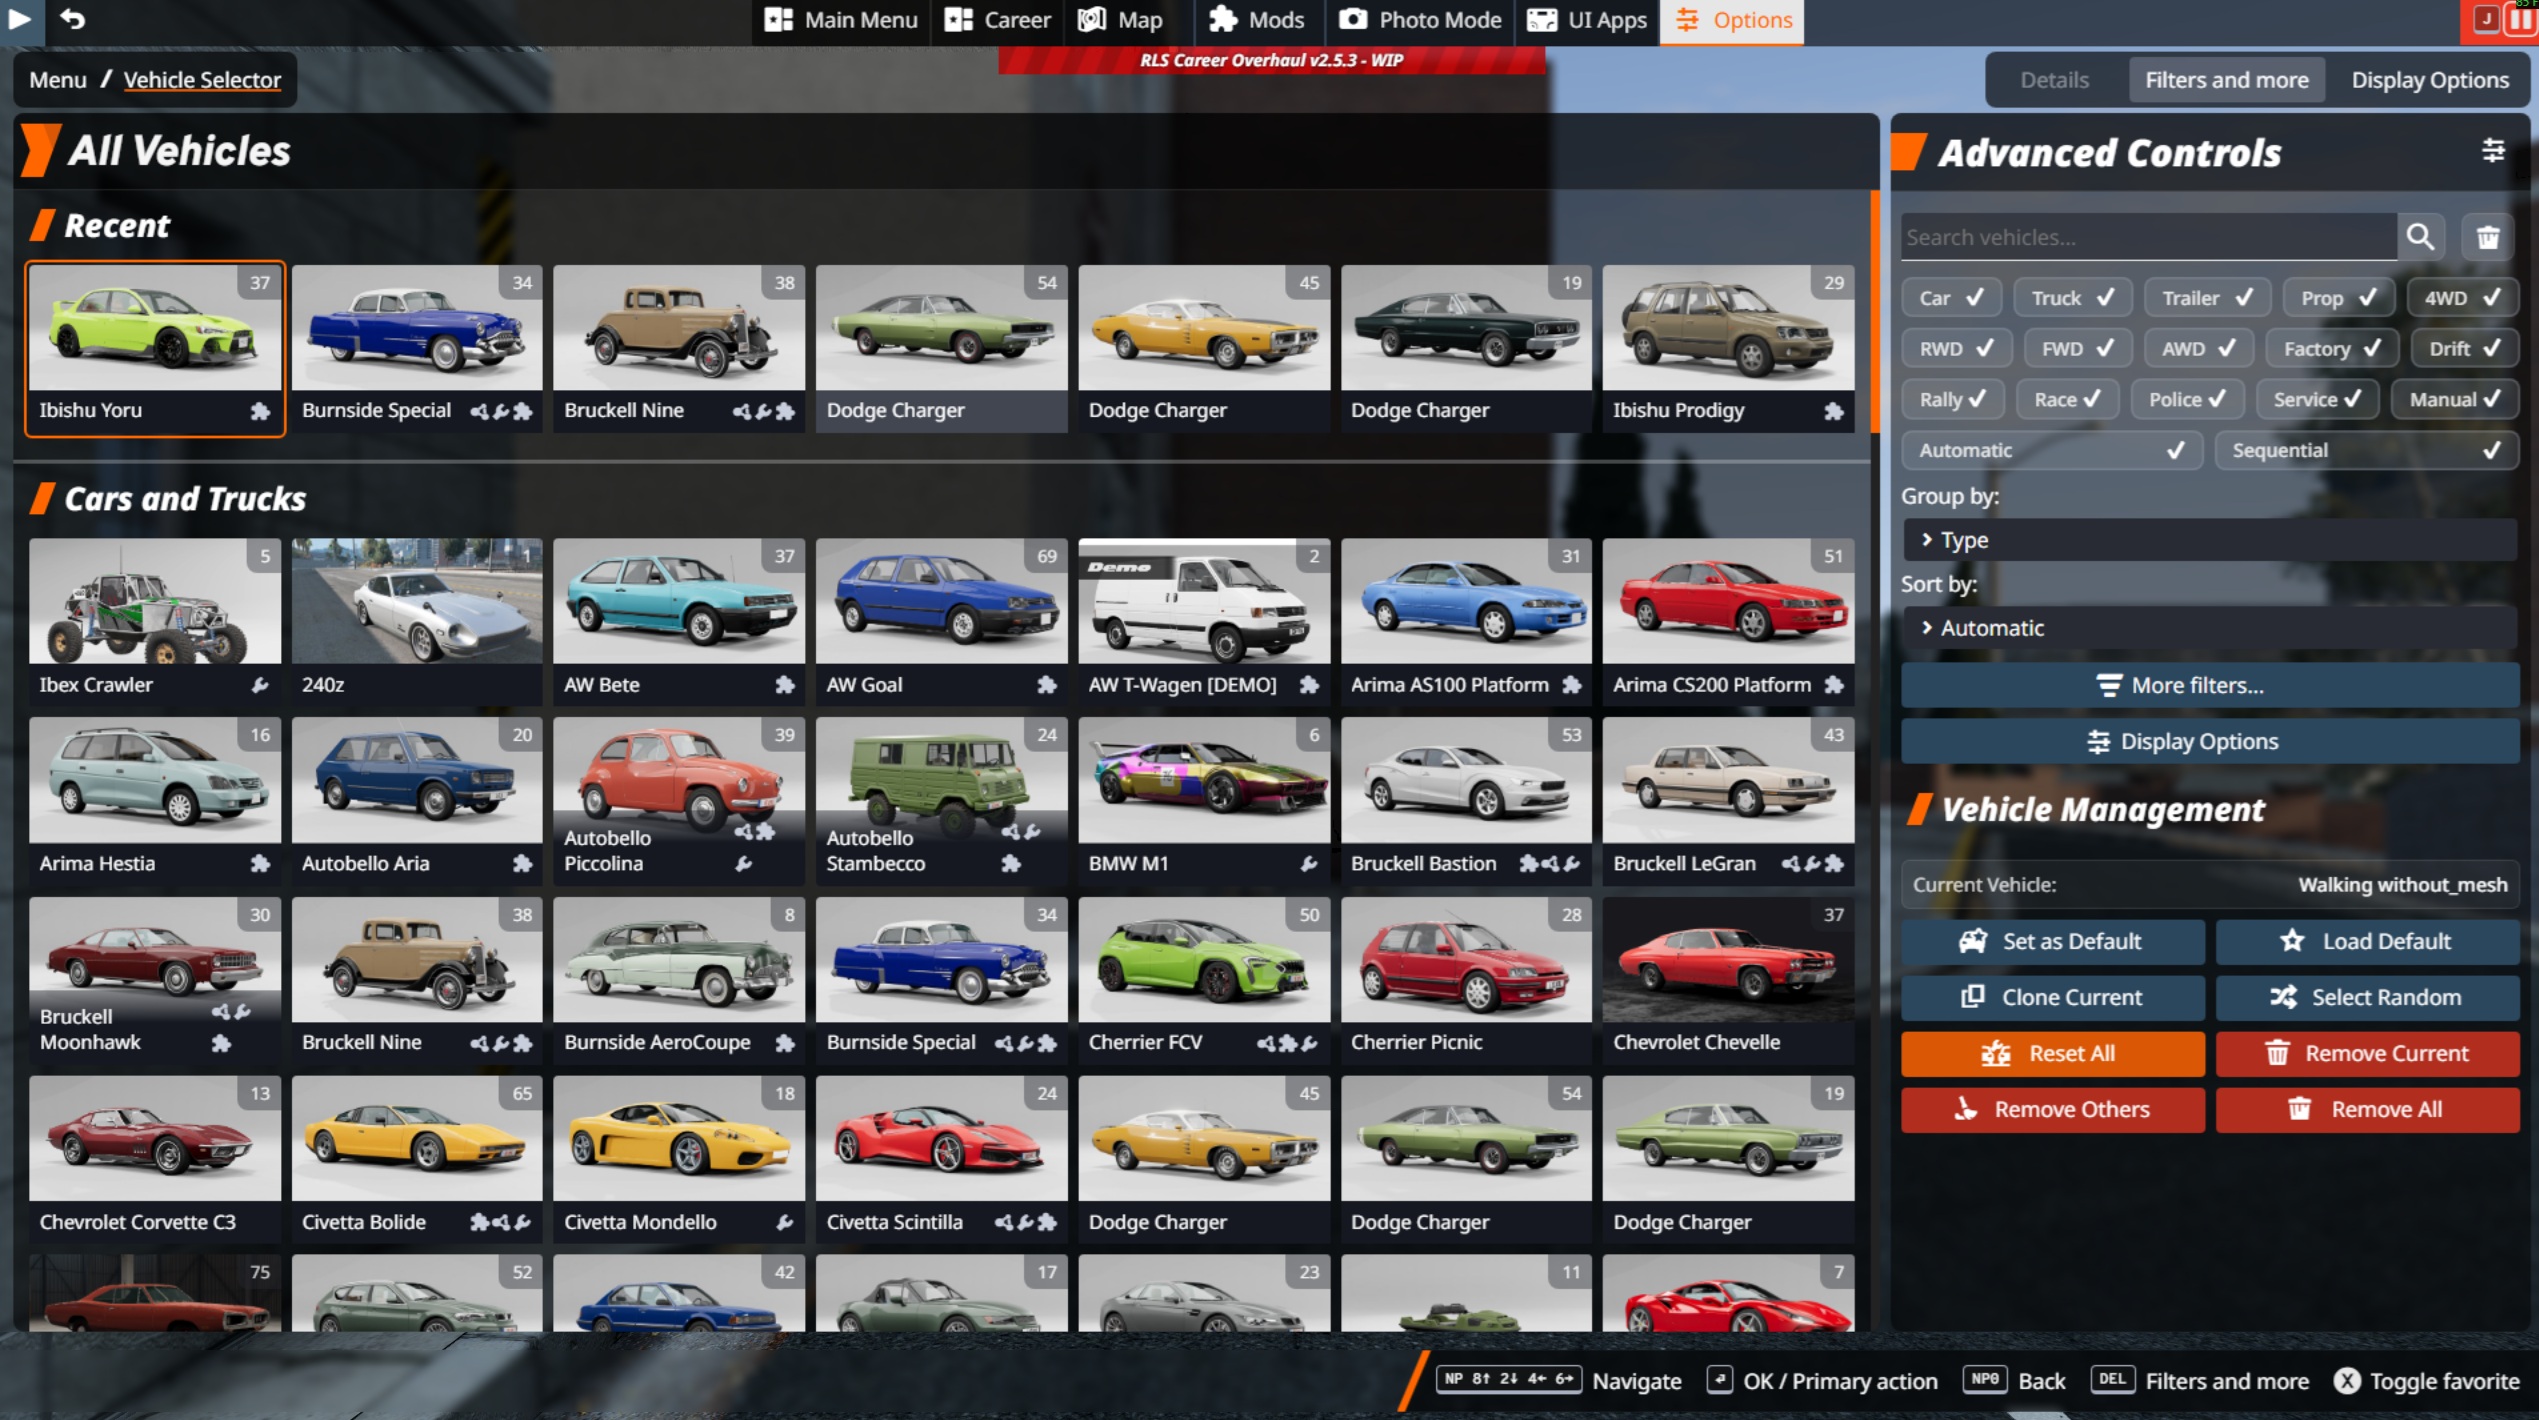This screenshot has height=1420, width=2539.
Task: Click the search magnifier icon
Action: [x=2419, y=237]
